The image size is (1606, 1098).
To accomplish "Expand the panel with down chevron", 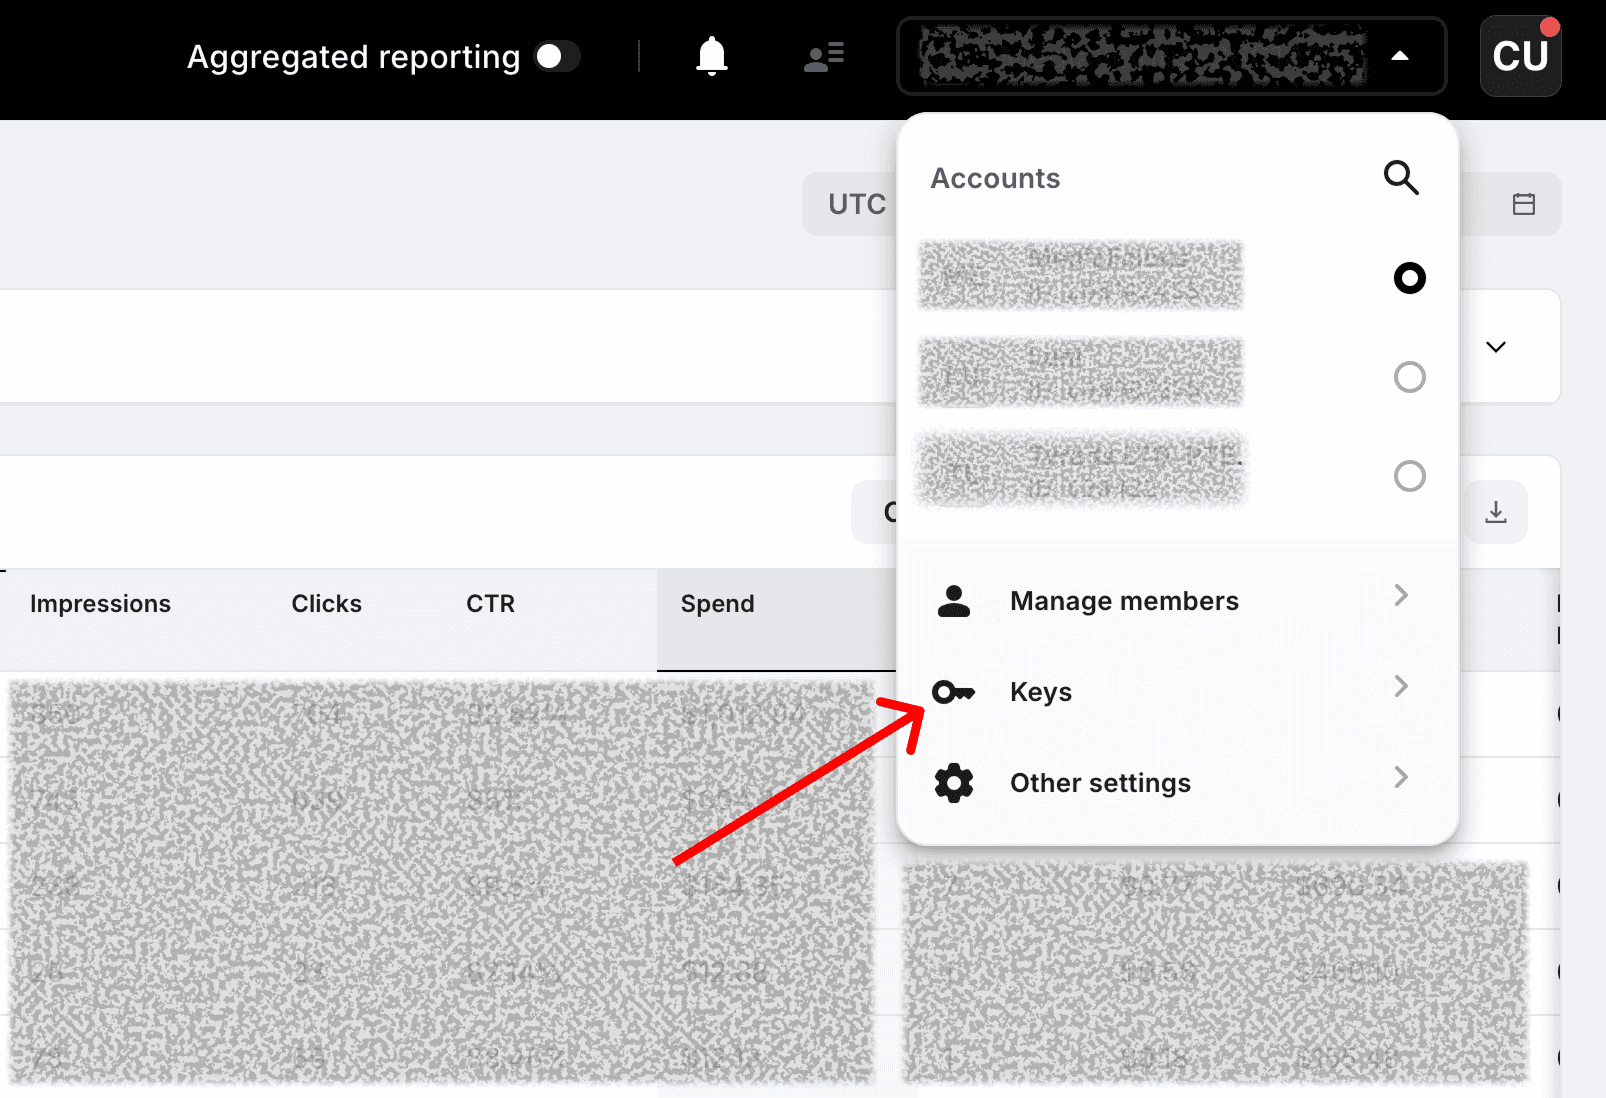I will [x=1495, y=347].
